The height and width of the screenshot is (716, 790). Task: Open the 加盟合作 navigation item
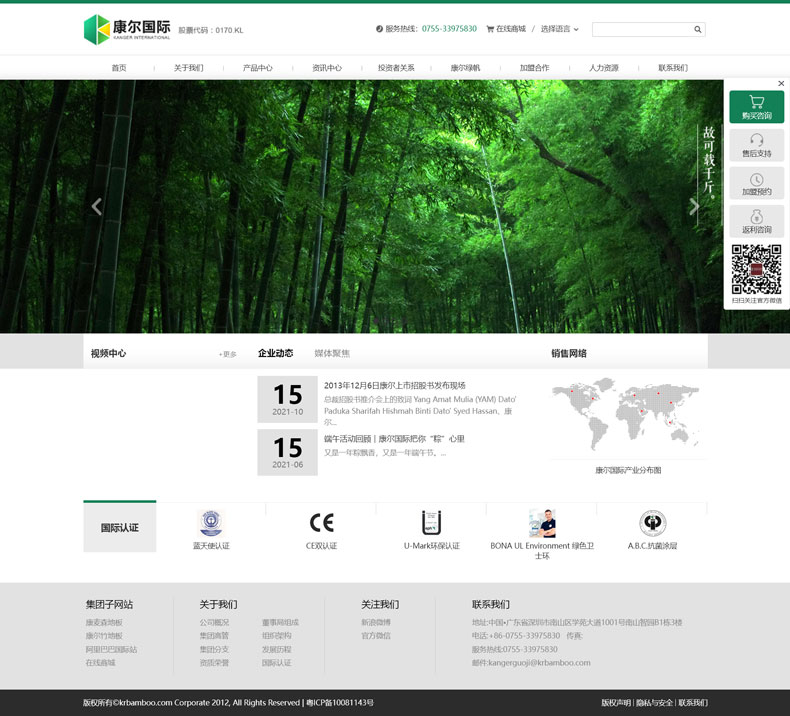[535, 68]
